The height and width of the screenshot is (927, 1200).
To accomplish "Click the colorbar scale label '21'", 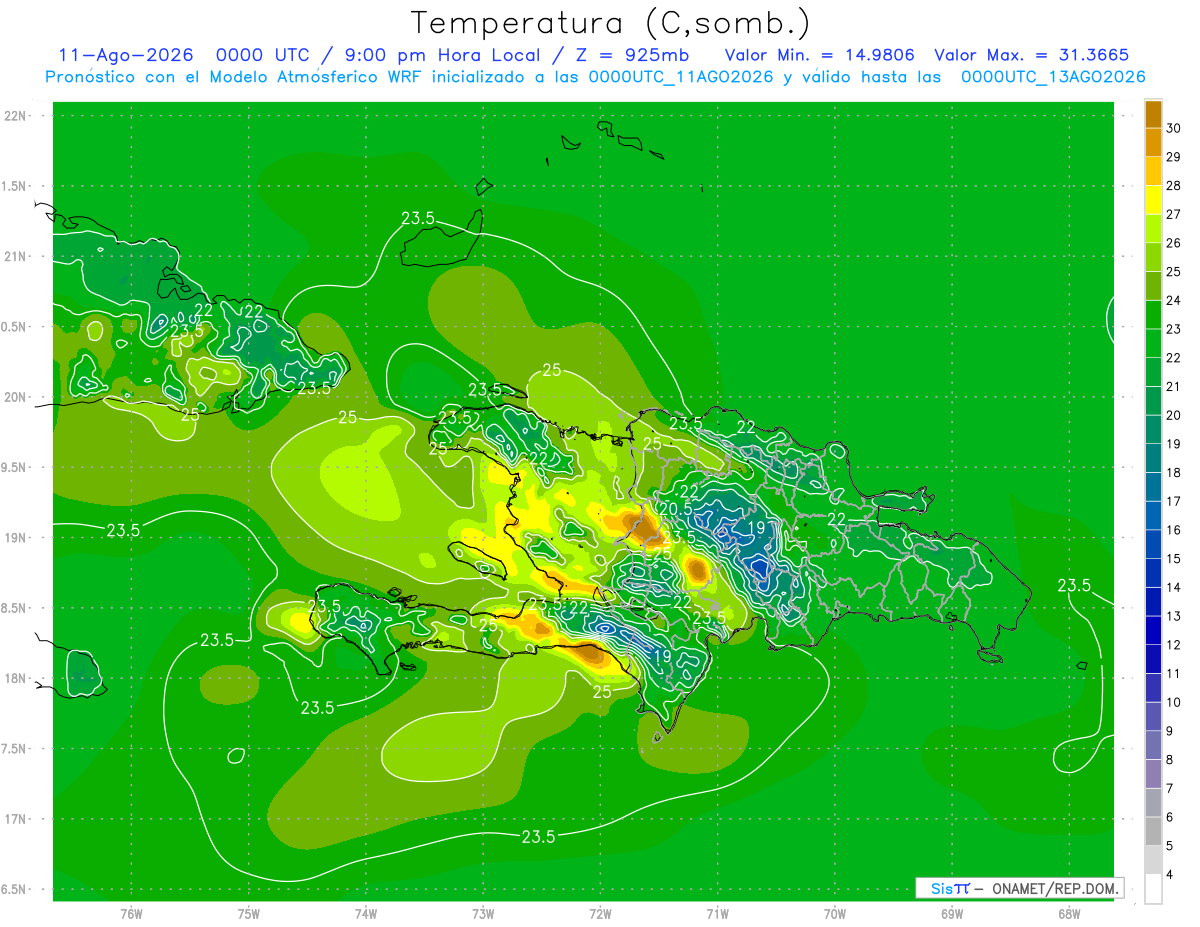I will (x=1174, y=387).
